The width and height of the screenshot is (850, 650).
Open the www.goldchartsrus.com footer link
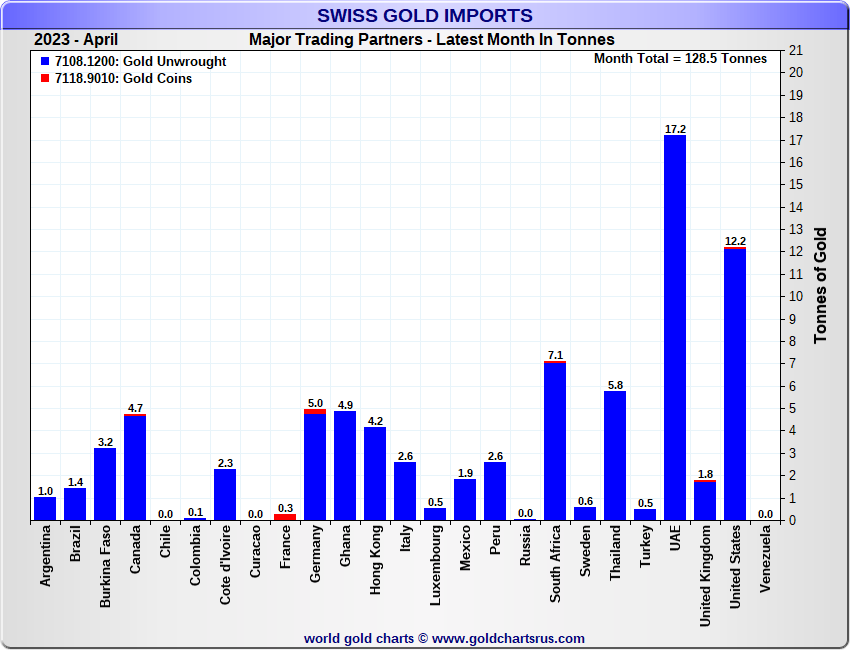pyautogui.click(x=508, y=638)
